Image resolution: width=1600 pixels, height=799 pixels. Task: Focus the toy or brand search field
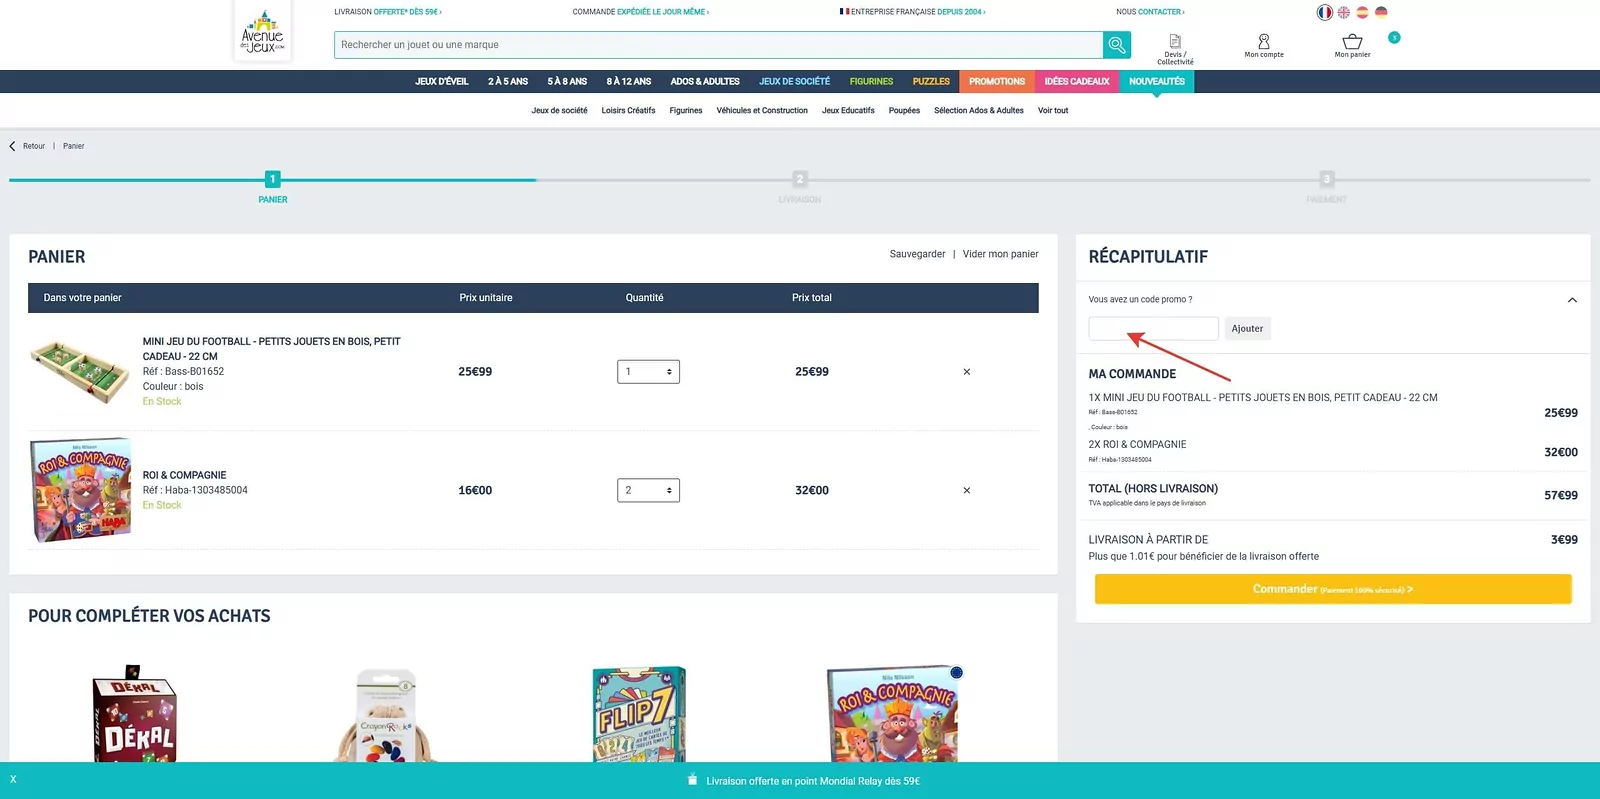pyautogui.click(x=718, y=45)
